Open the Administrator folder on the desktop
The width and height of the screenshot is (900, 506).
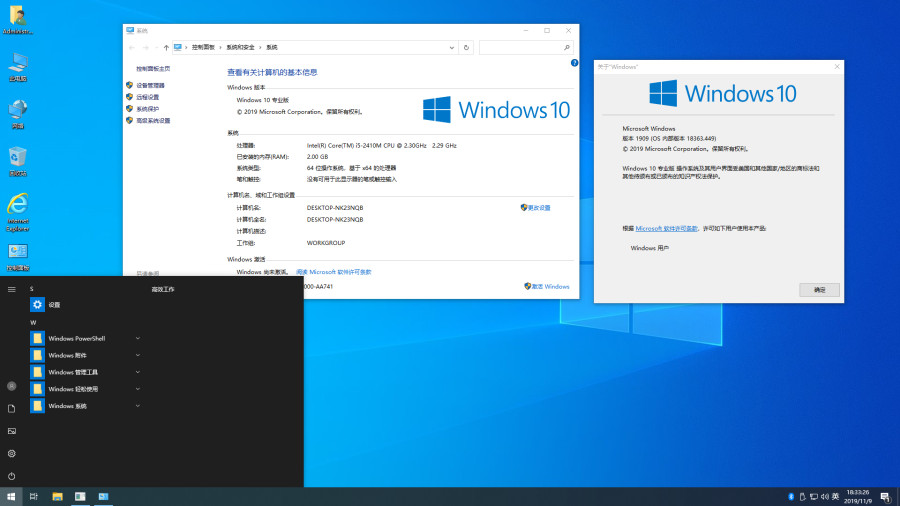tap(17, 20)
